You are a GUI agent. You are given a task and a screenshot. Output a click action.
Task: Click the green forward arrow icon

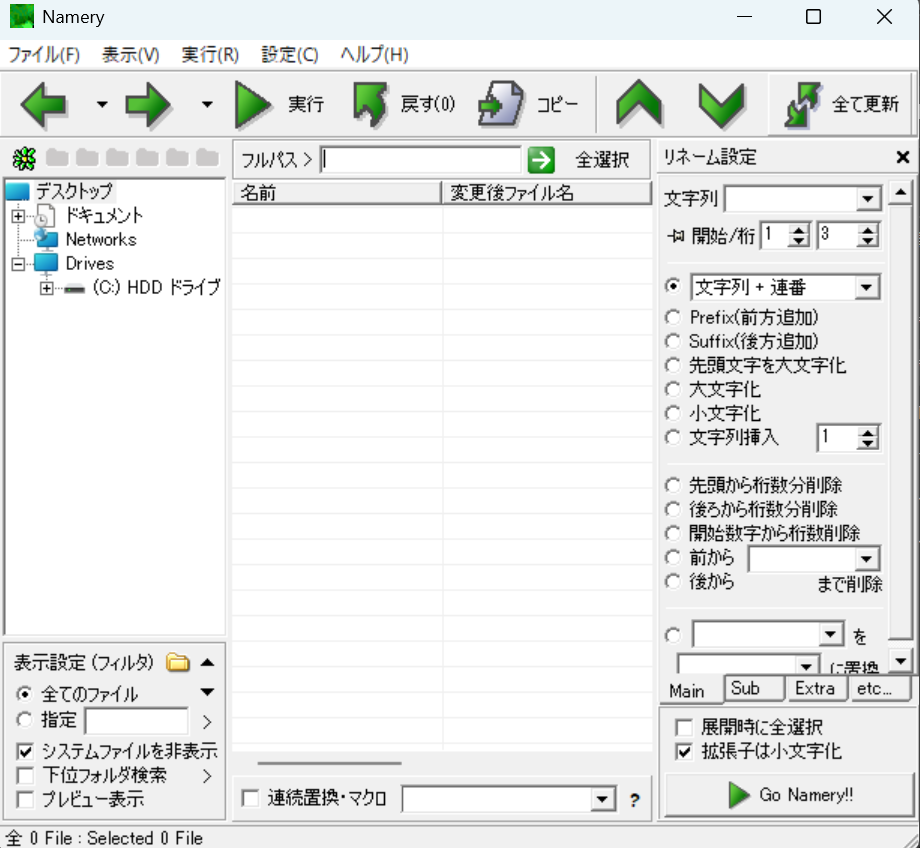149,104
